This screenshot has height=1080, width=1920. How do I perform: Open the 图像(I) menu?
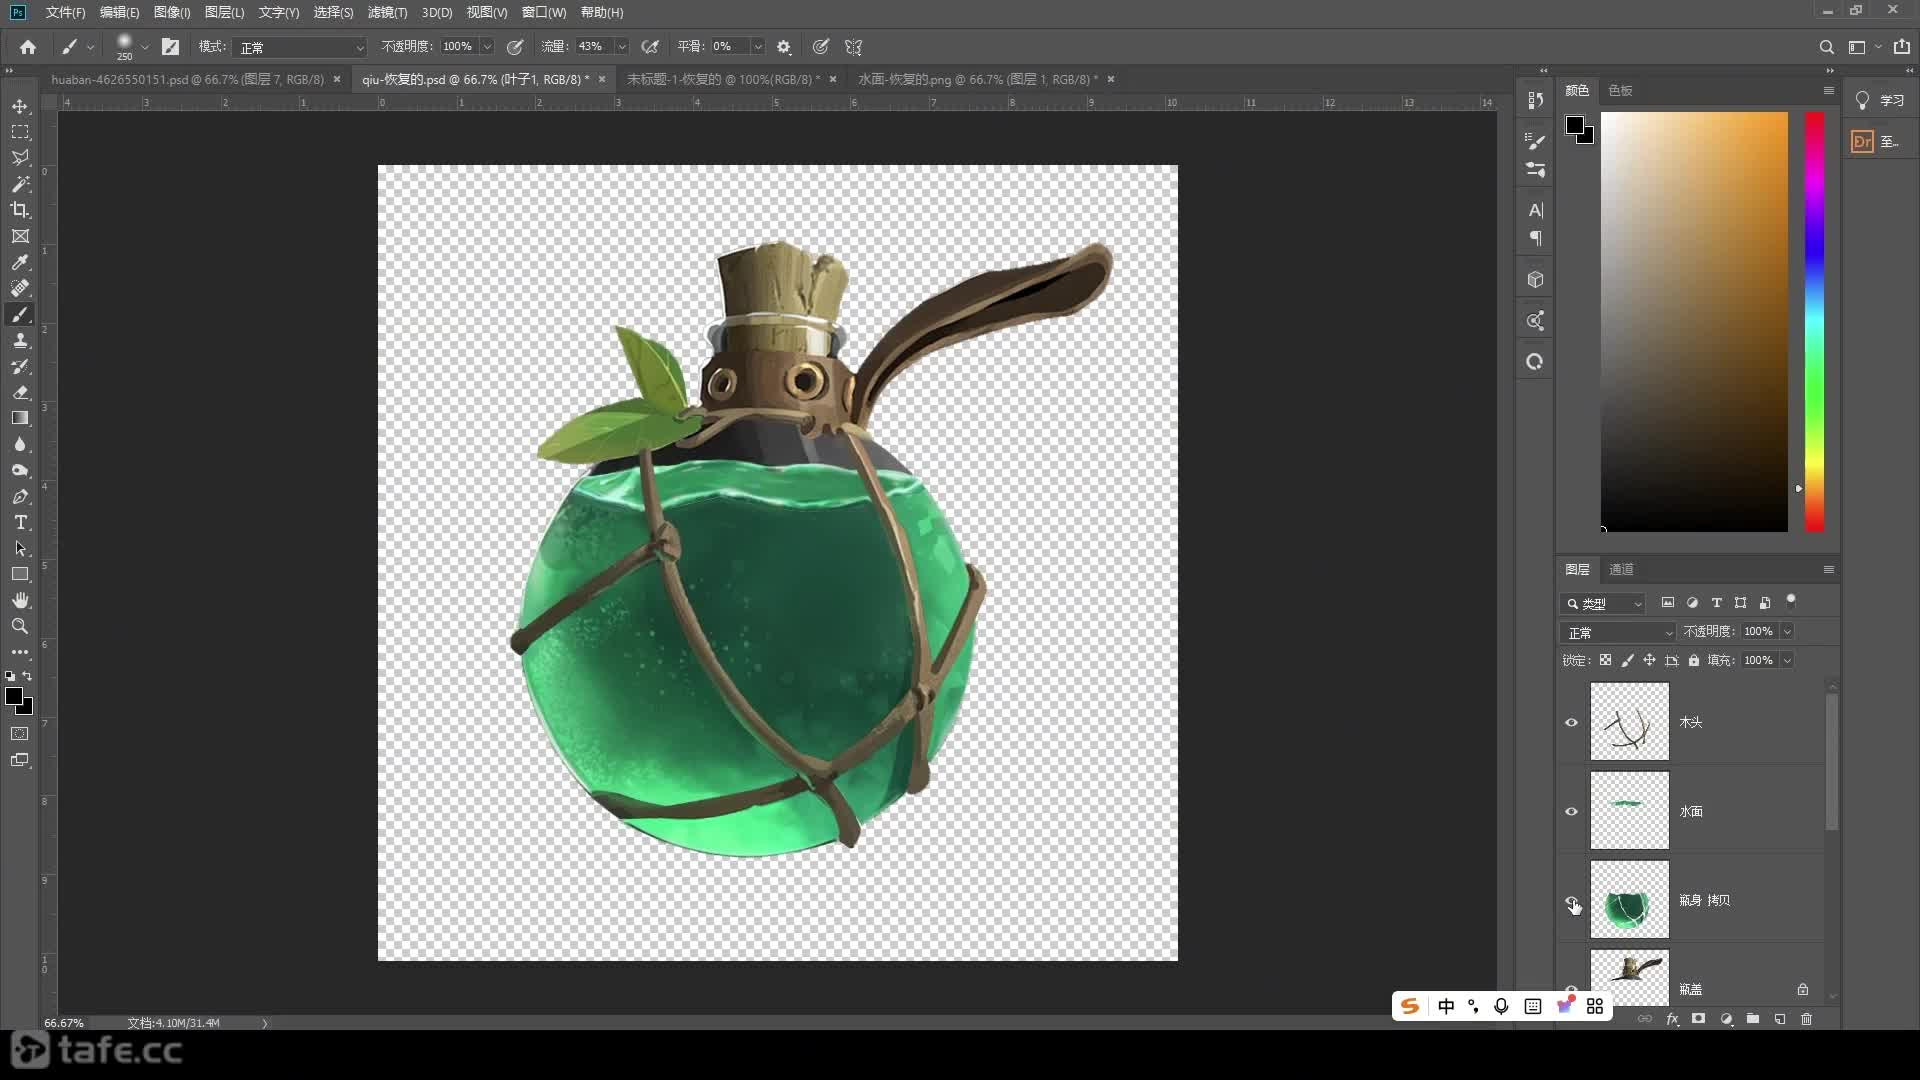pyautogui.click(x=172, y=12)
